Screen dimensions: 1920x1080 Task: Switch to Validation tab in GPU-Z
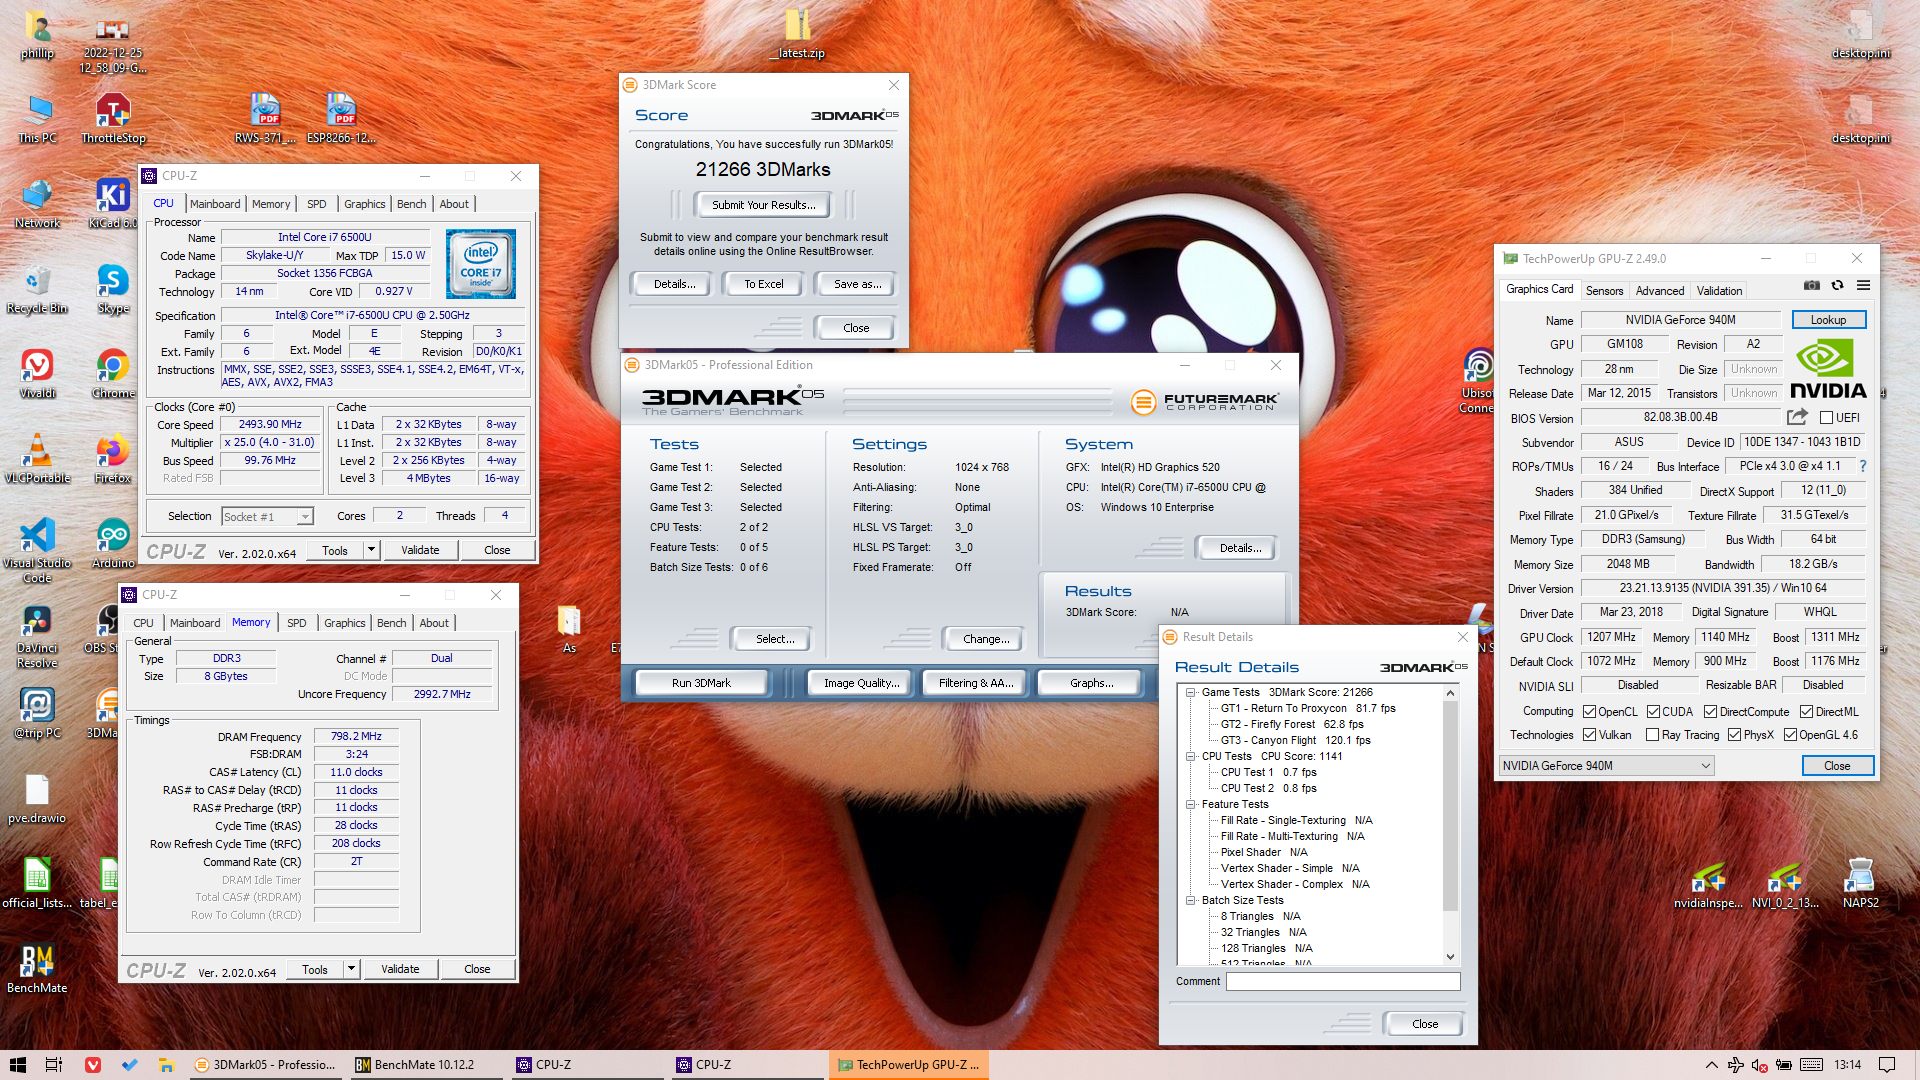pyautogui.click(x=1719, y=290)
